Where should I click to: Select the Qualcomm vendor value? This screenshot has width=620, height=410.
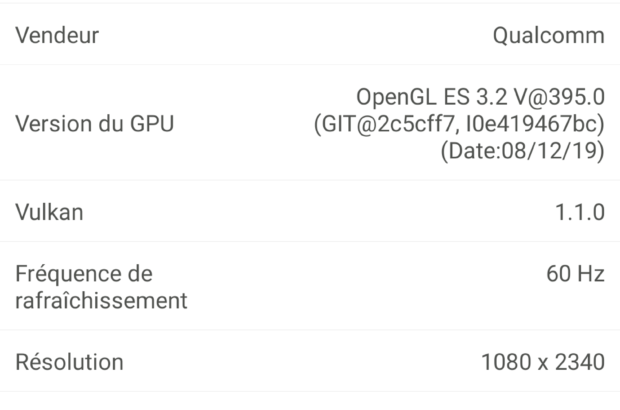pos(549,36)
